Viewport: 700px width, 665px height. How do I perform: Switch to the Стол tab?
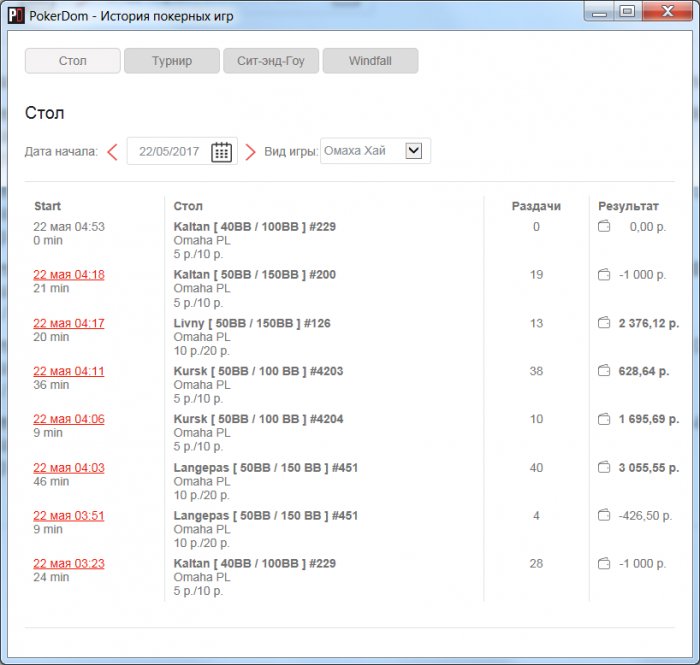pyautogui.click(x=72, y=61)
